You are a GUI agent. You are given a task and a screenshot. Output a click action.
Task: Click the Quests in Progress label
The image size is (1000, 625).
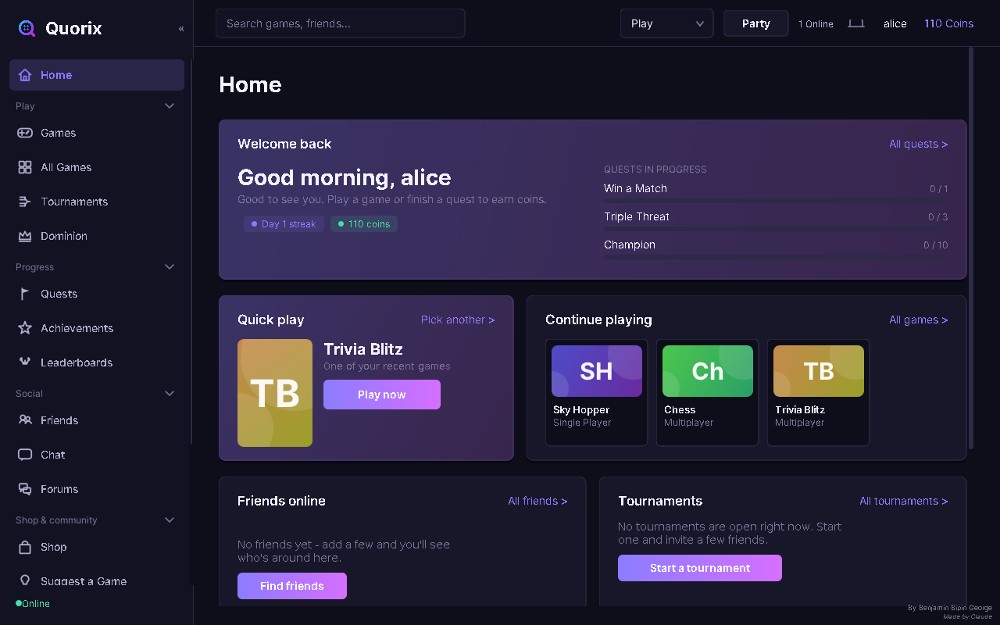655,170
